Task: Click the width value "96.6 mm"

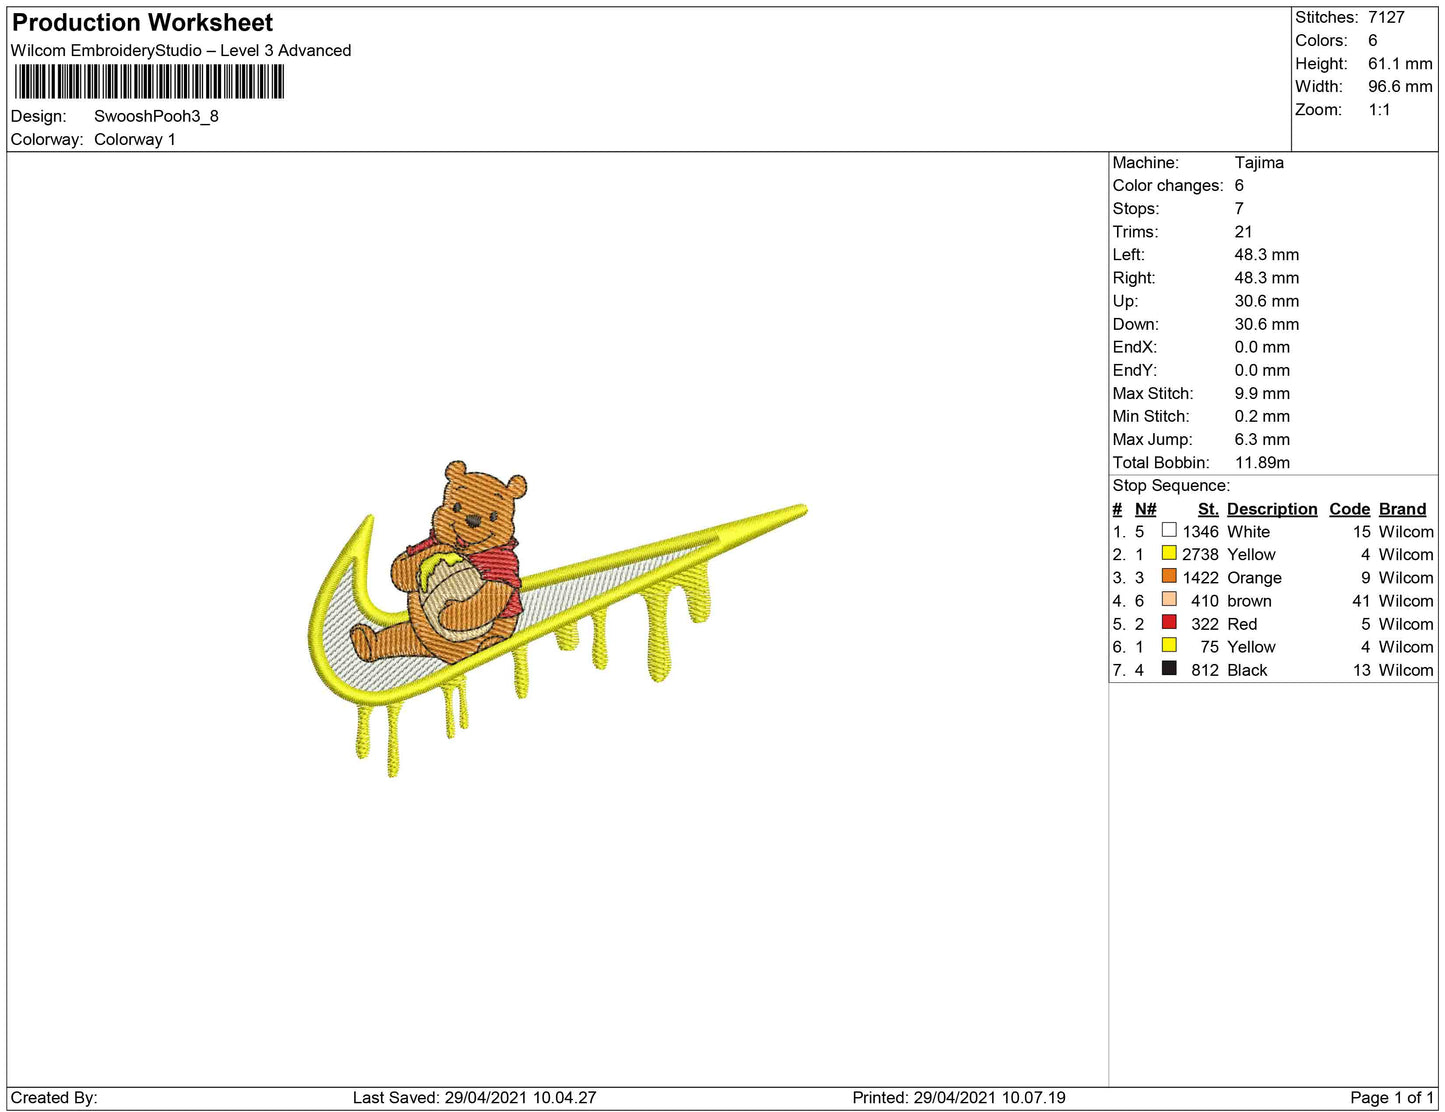Action: click(1400, 86)
